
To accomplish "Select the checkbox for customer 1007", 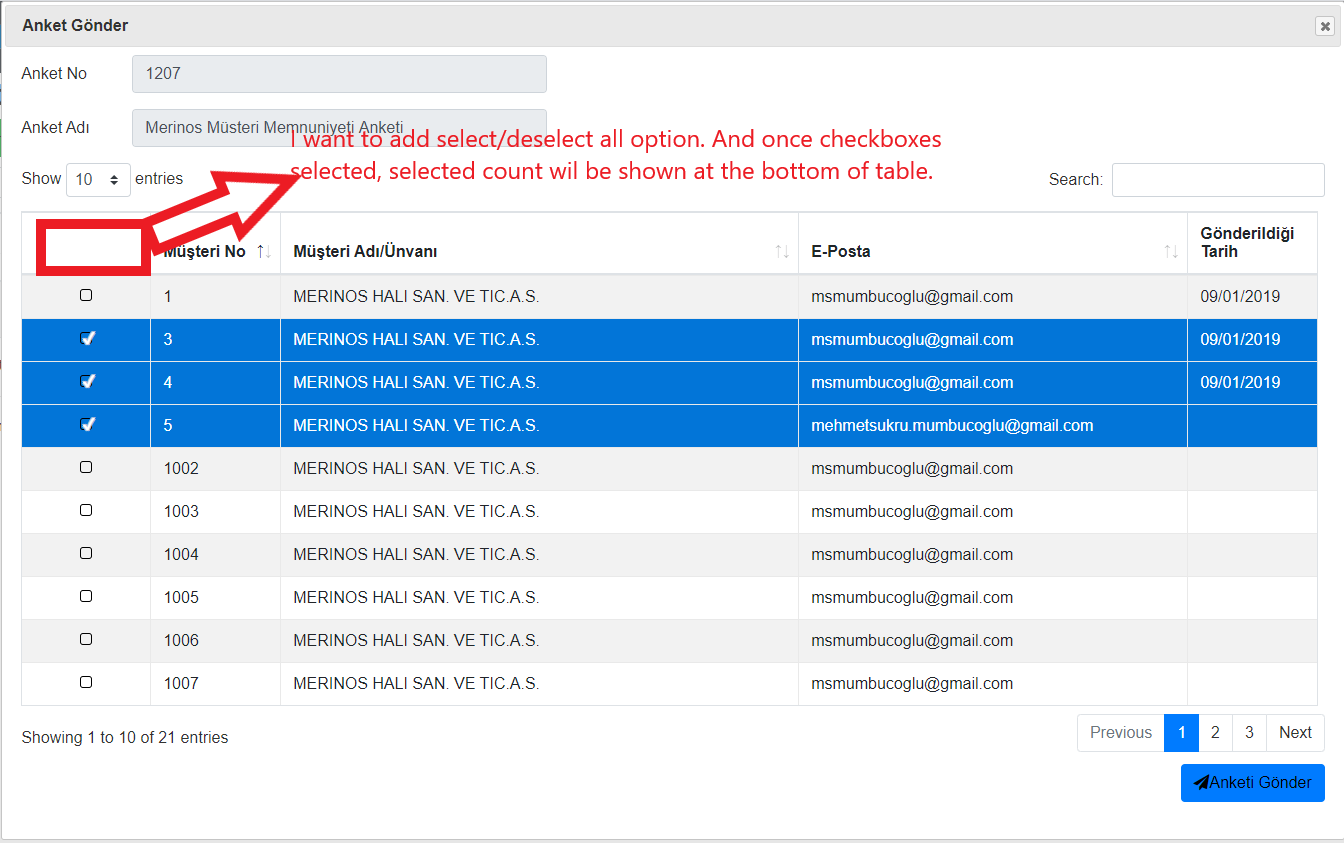I will (x=86, y=682).
